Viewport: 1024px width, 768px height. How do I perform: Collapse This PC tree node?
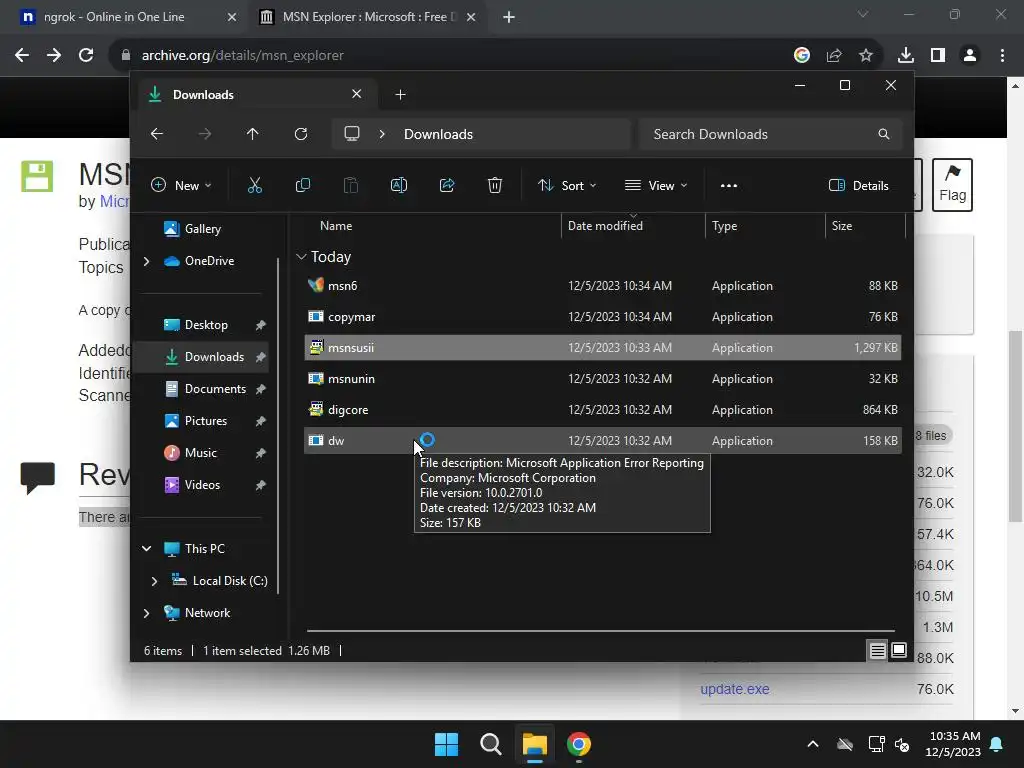[x=146, y=549]
